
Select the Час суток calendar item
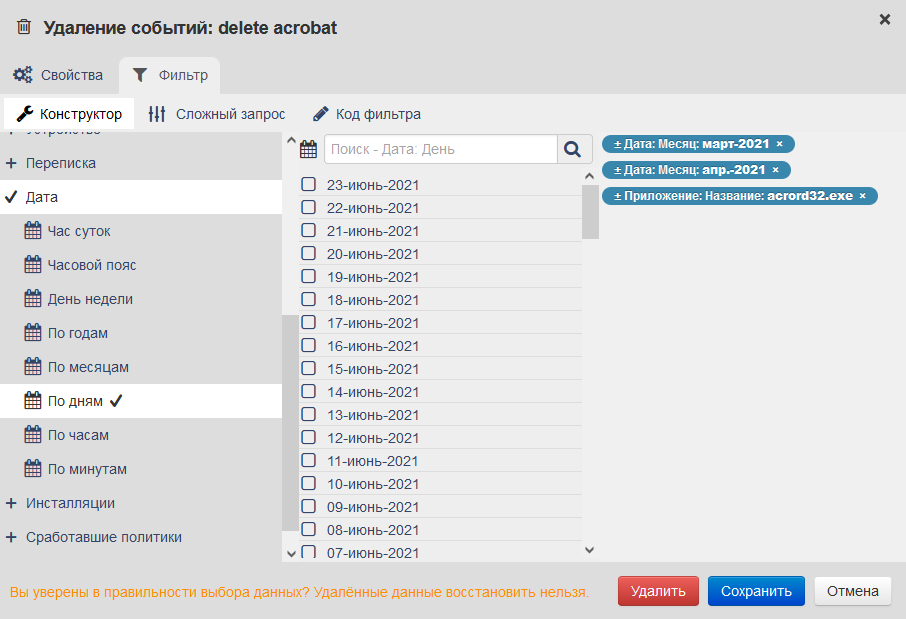click(78, 231)
